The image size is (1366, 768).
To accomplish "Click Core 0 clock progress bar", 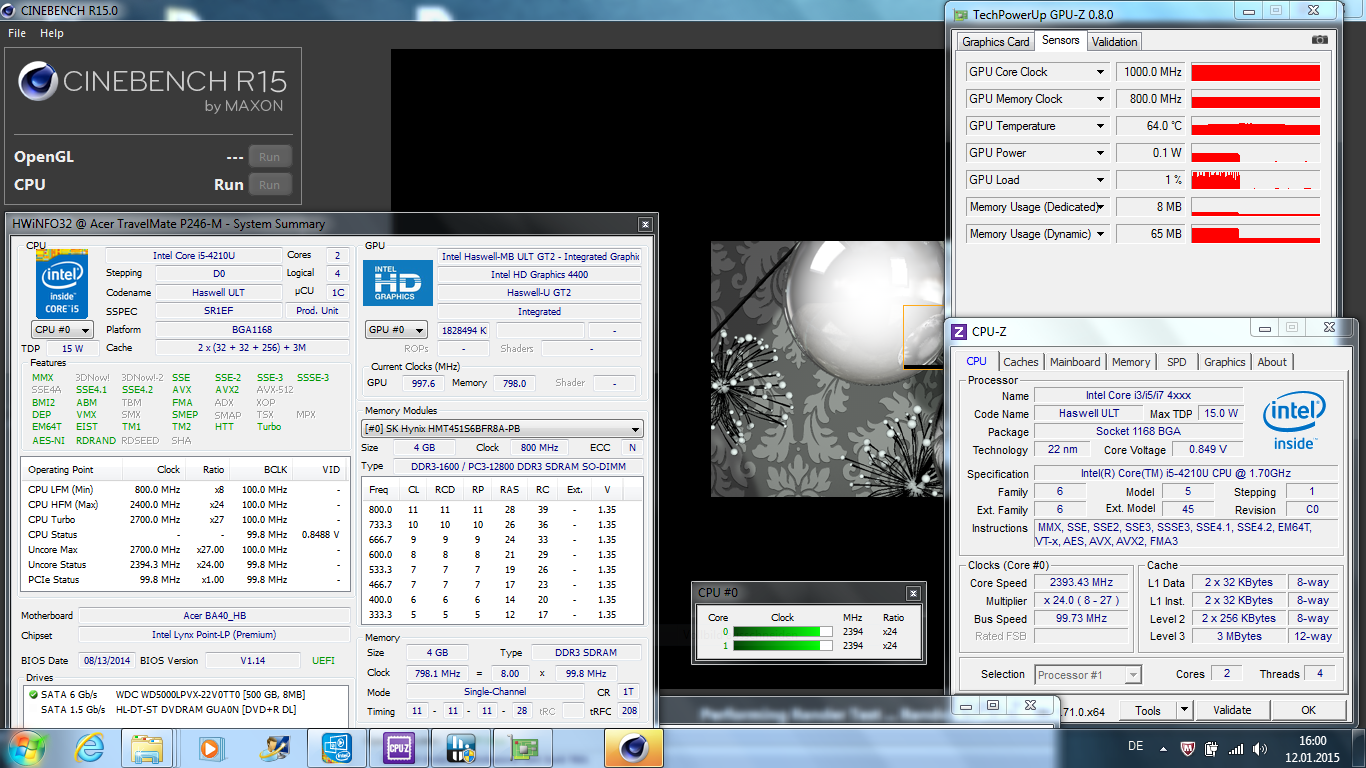I will (x=783, y=632).
